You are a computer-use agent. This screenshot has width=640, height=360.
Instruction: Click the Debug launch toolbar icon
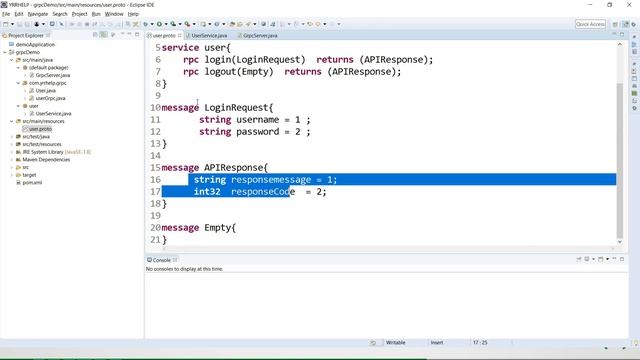click(x=145, y=24)
